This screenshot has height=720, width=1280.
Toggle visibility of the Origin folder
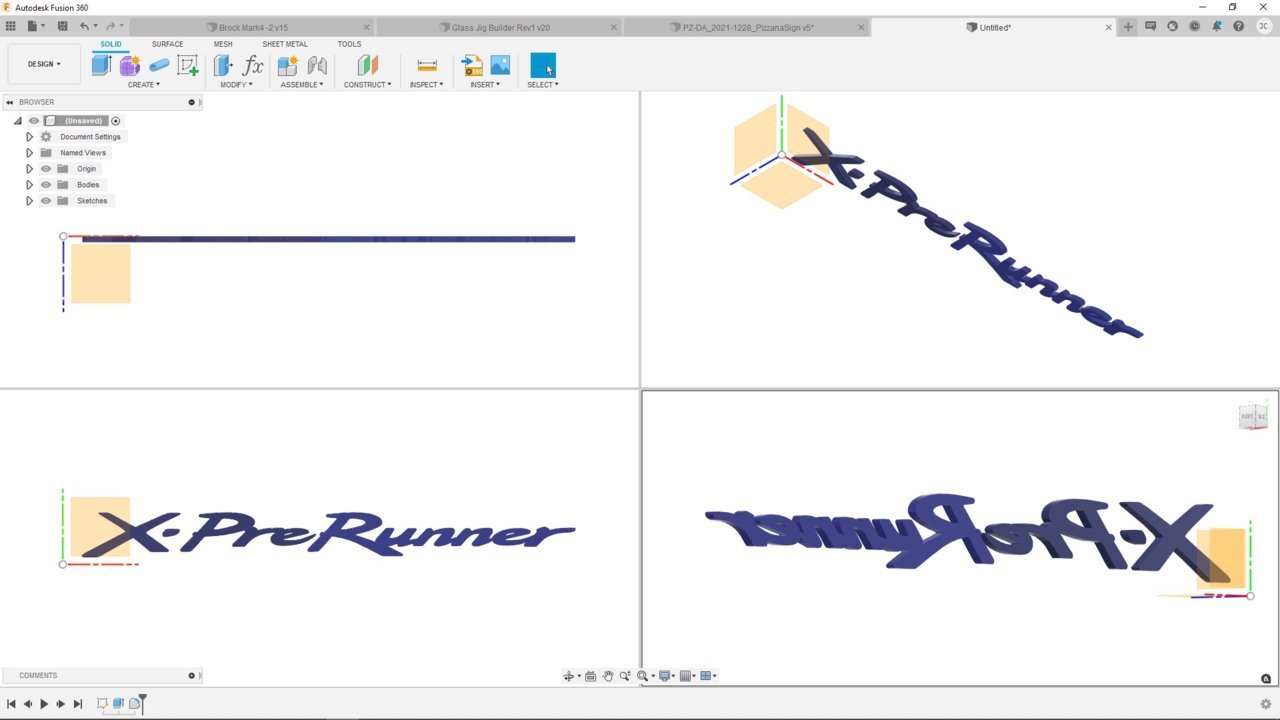(x=46, y=169)
